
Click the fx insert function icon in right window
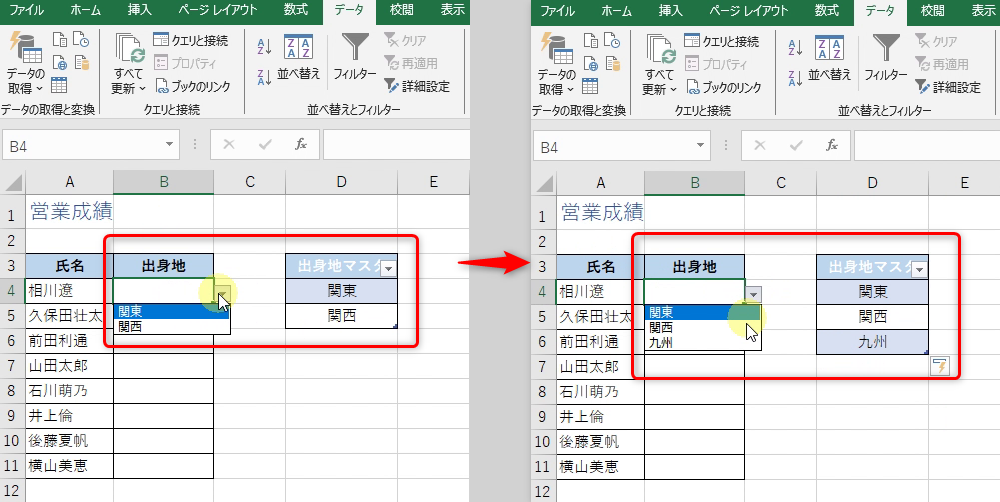tap(831, 145)
